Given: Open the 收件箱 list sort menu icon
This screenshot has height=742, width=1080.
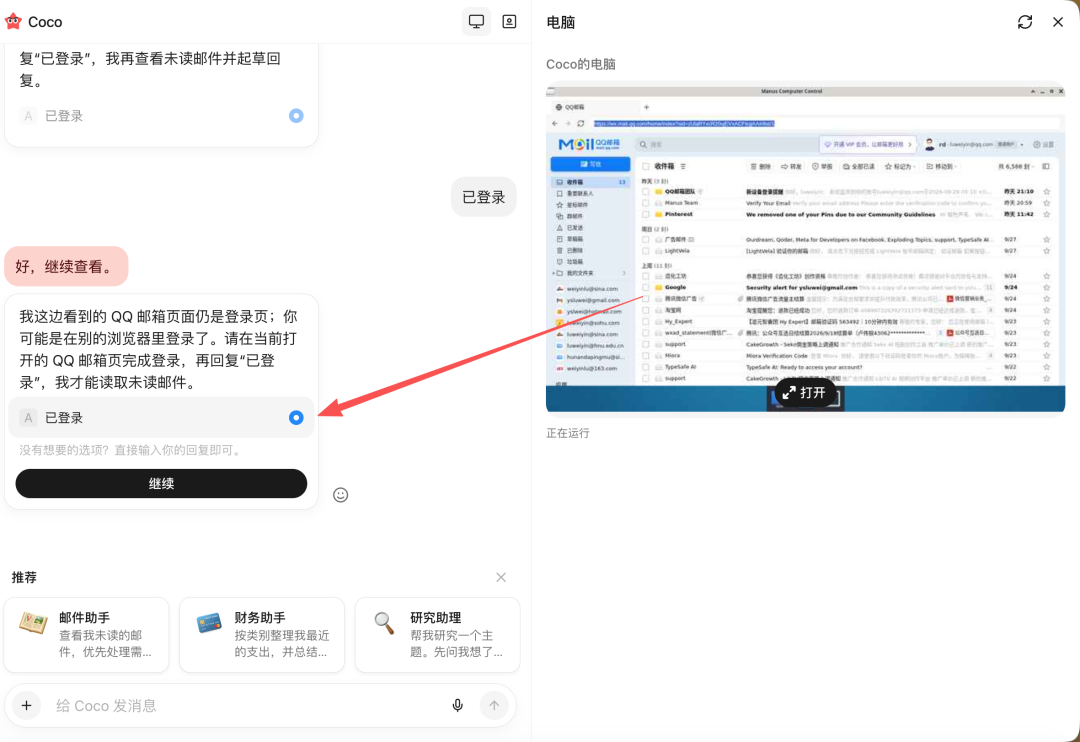Looking at the screenshot, I should 683,166.
